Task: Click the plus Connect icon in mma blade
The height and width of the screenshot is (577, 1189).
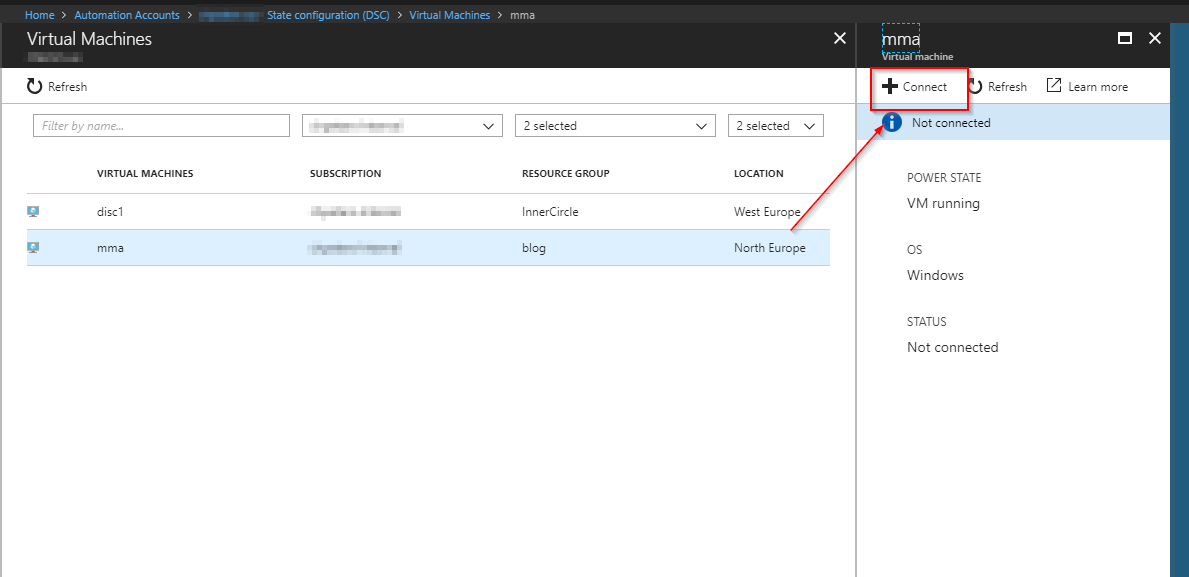Action: pos(889,86)
